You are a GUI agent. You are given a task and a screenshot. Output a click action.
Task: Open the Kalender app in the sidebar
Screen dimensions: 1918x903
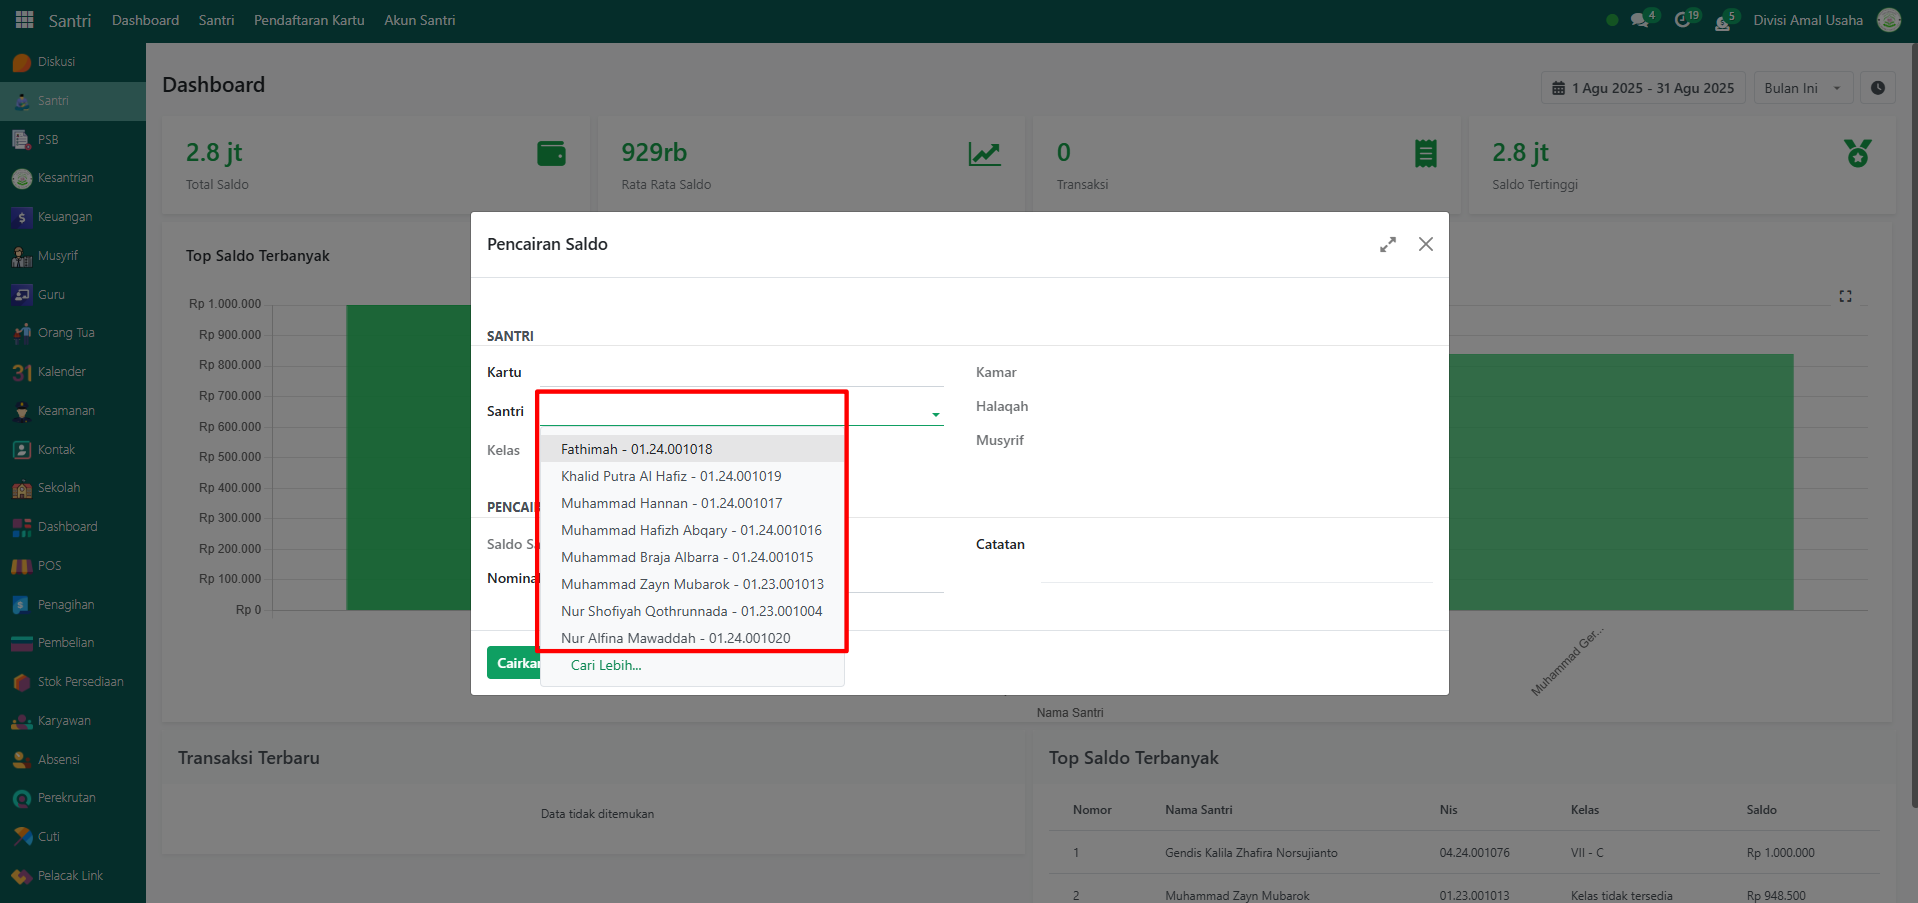click(61, 372)
